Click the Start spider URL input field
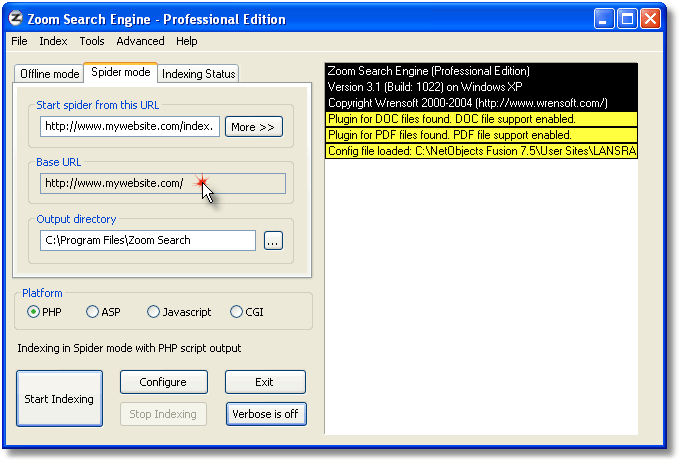The height and width of the screenshot is (463, 681). [x=130, y=126]
